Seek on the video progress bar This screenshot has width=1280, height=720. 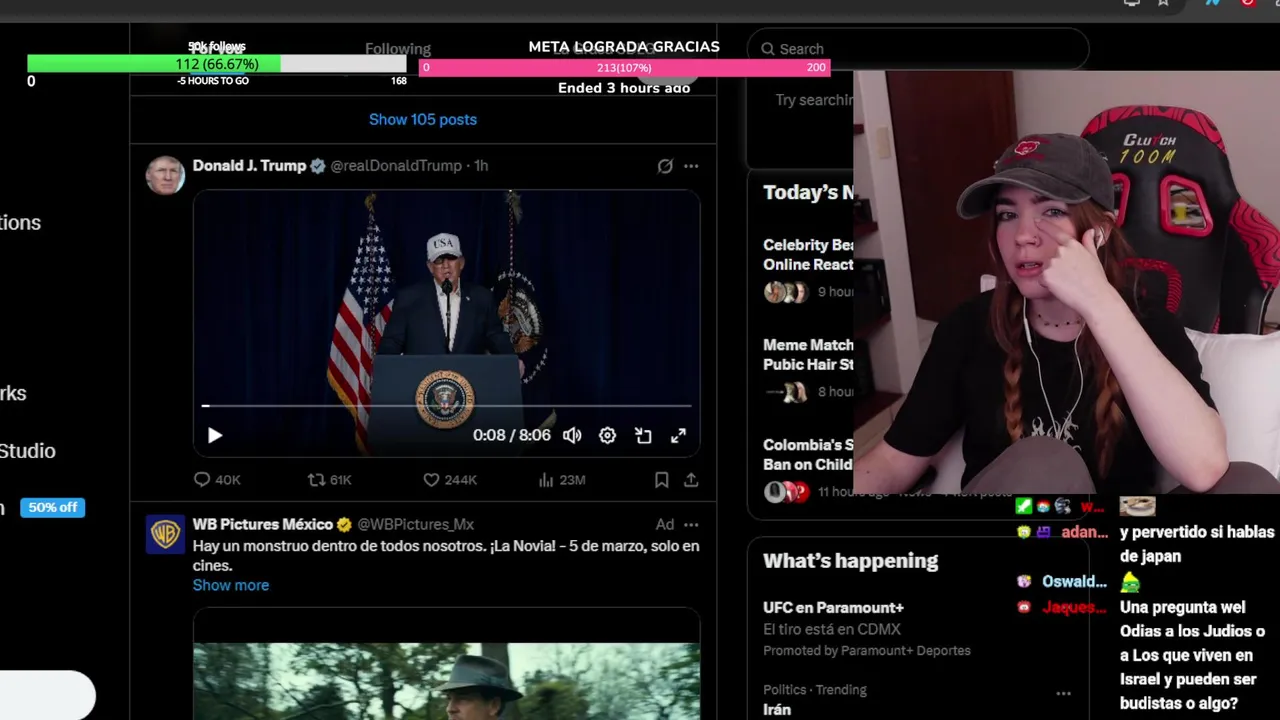coord(447,406)
